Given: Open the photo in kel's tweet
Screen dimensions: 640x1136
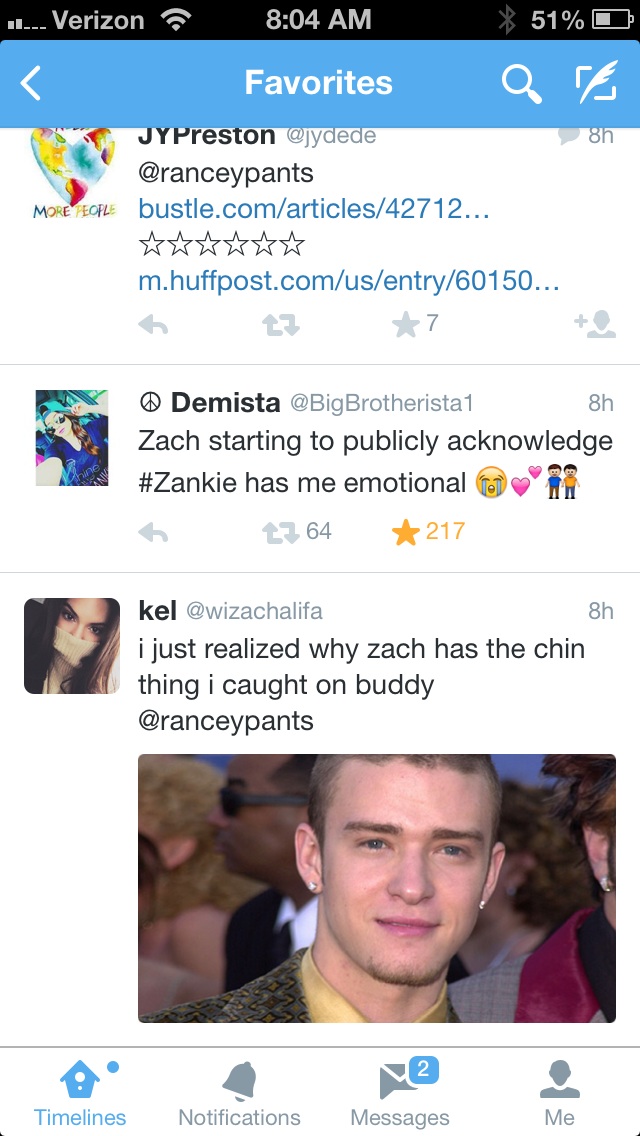Looking at the screenshot, I should click(376, 888).
